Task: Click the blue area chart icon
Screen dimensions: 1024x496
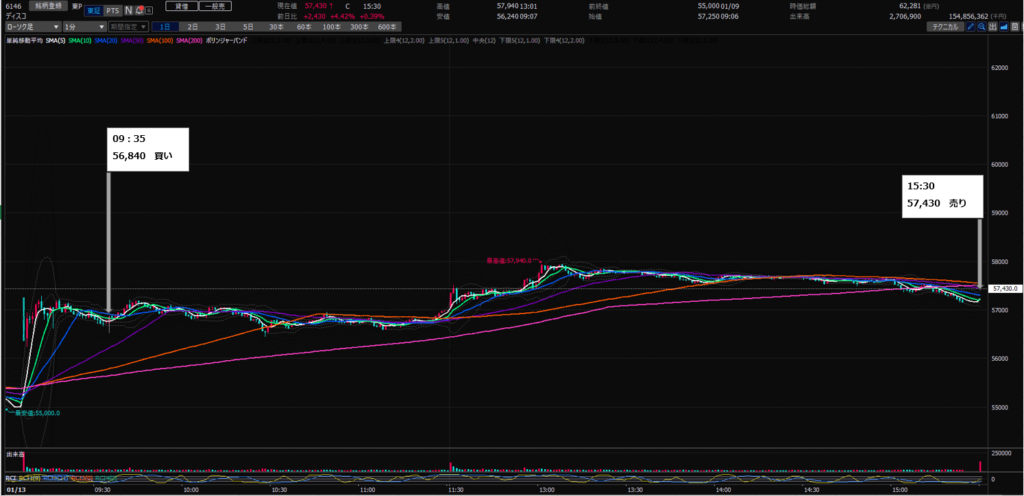Action: tap(1006, 26)
